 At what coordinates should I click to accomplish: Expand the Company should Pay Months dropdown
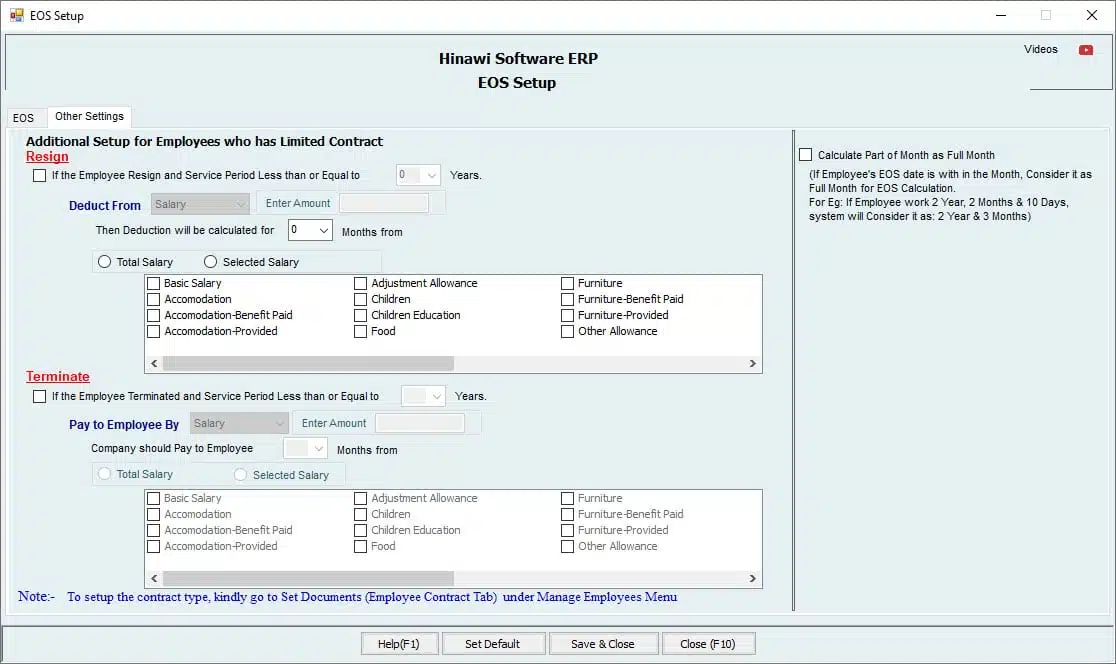pos(305,448)
